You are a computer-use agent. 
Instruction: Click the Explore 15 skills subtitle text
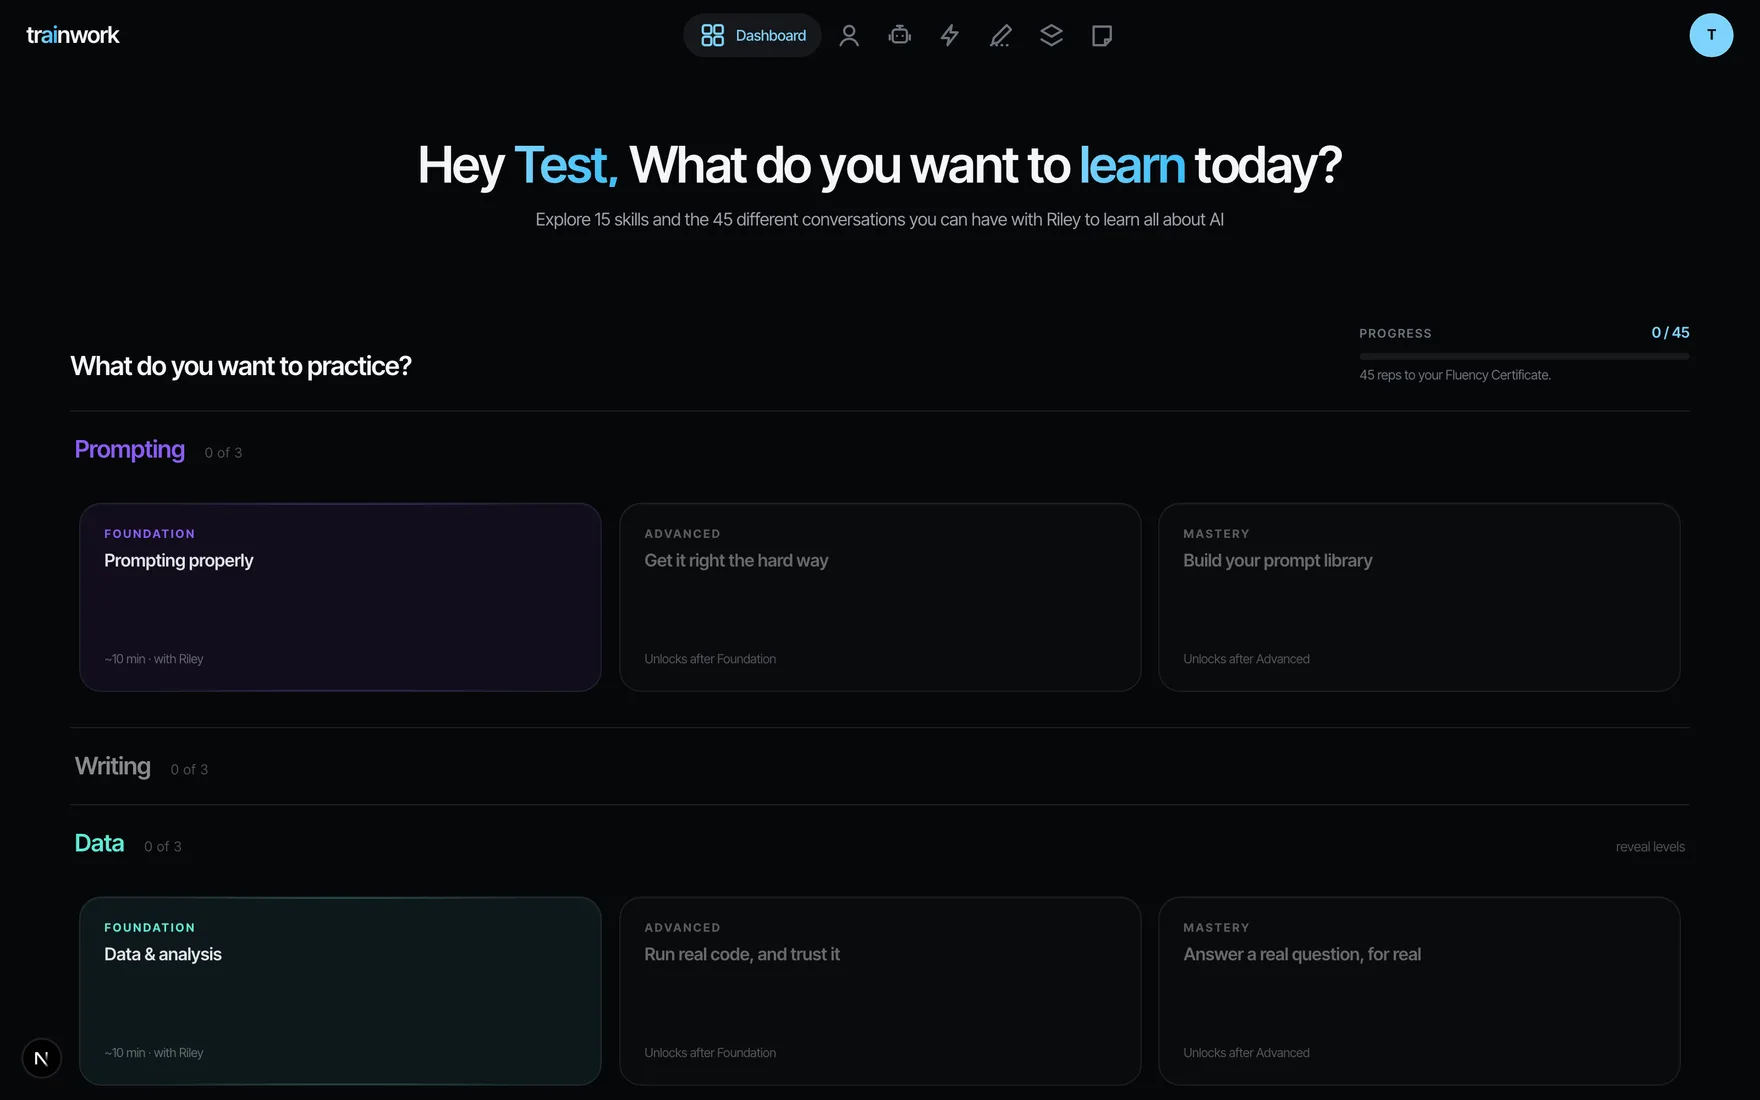pyautogui.click(x=880, y=220)
